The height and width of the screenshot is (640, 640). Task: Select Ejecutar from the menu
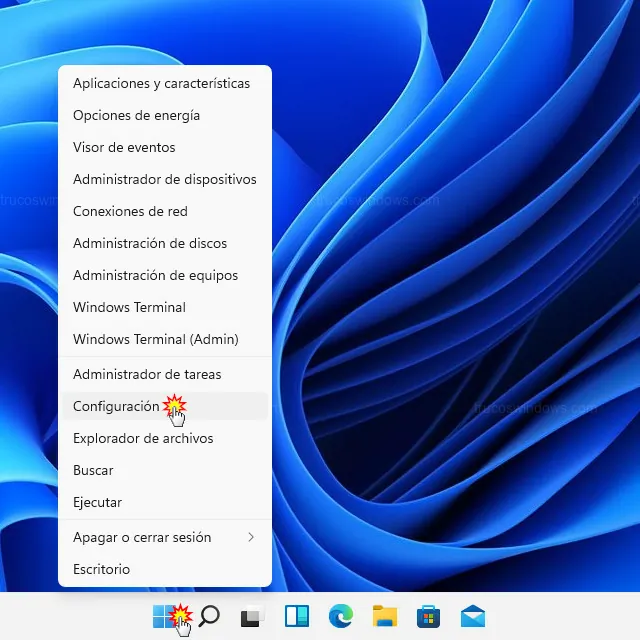point(98,502)
